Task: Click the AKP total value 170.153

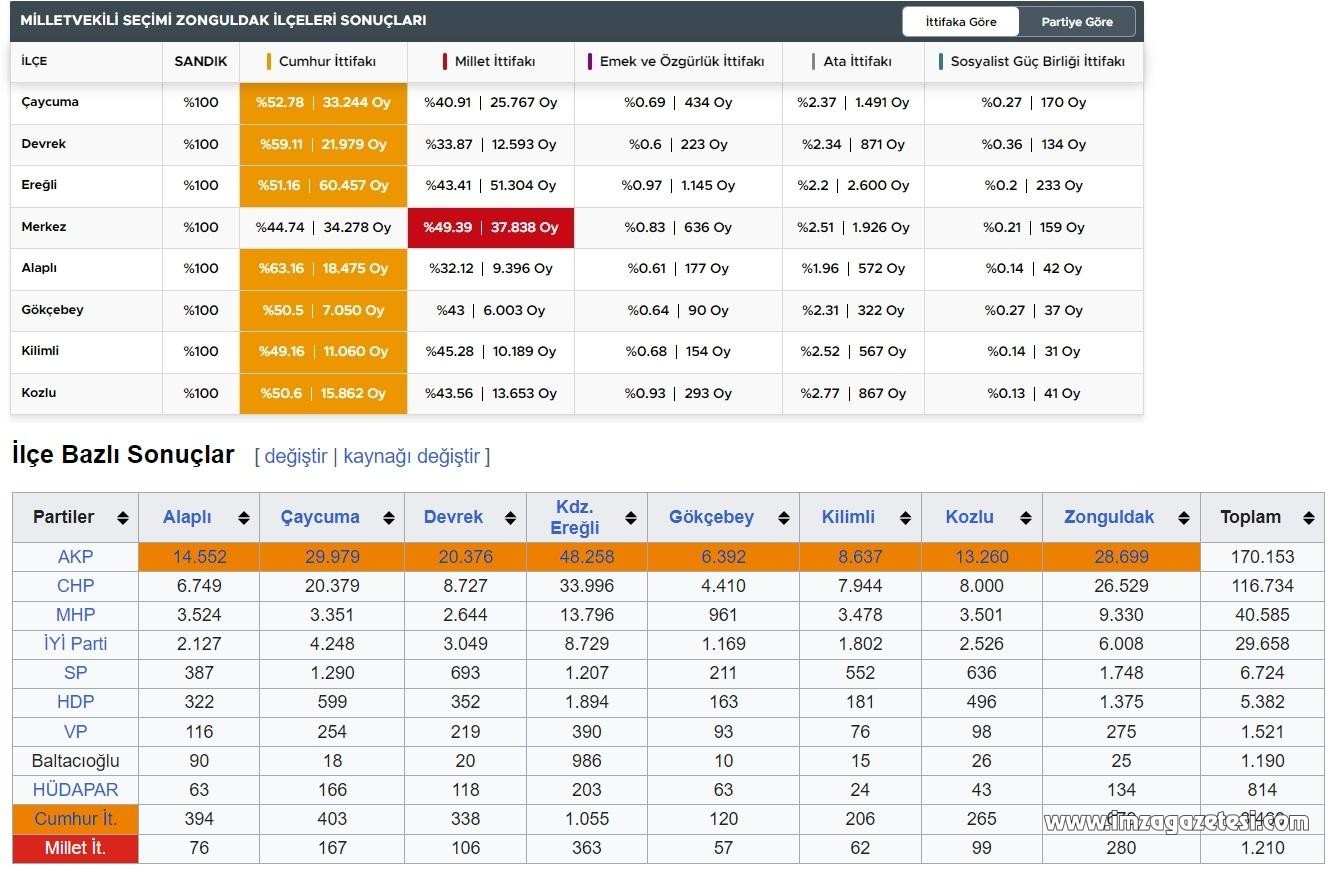Action: pyautogui.click(x=1262, y=557)
